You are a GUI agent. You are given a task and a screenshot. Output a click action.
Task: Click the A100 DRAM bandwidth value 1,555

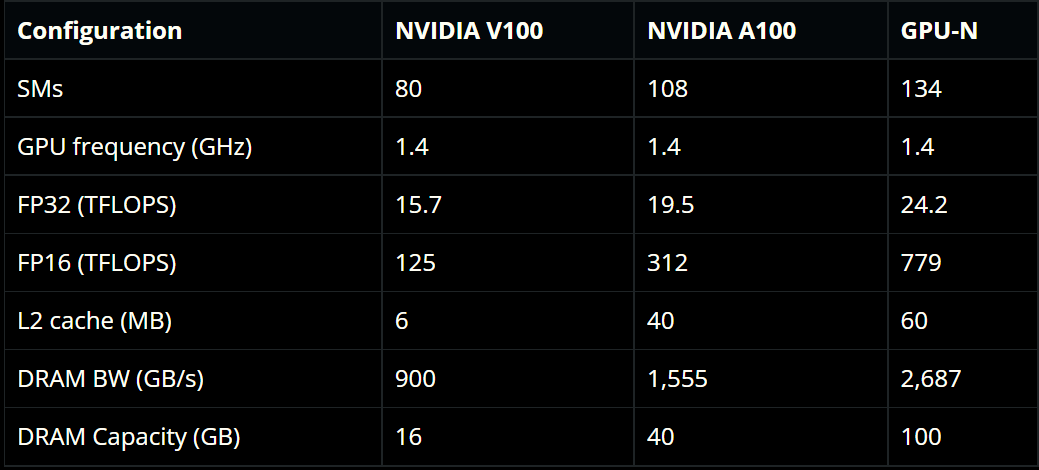pos(677,379)
